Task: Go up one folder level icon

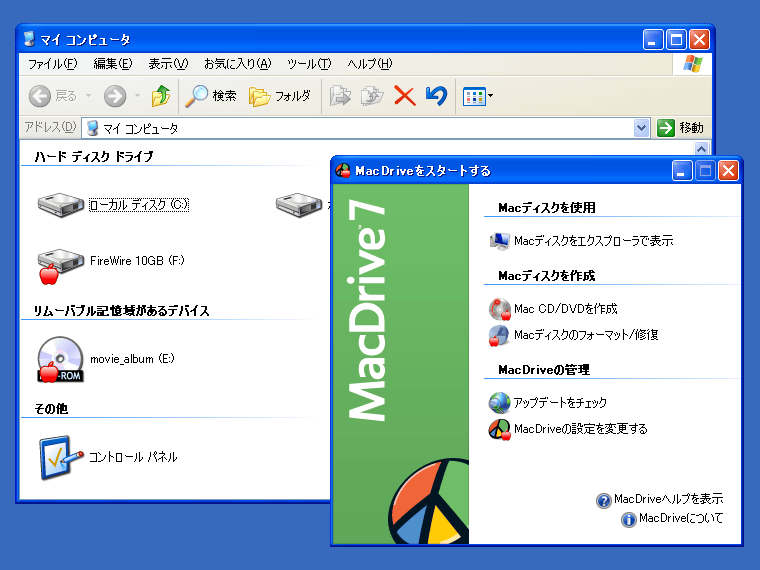Action: coord(160,95)
